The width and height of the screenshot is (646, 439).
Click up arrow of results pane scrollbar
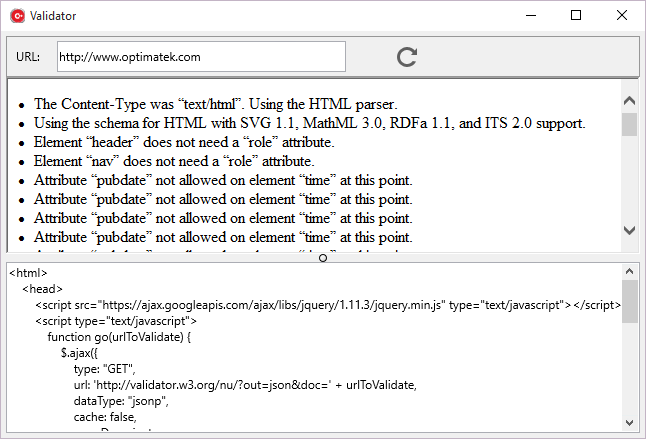tap(629, 100)
